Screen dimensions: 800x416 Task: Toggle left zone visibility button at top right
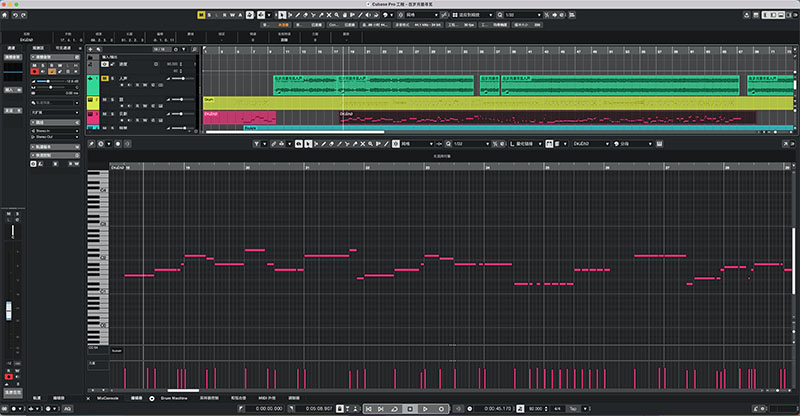[765, 15]
